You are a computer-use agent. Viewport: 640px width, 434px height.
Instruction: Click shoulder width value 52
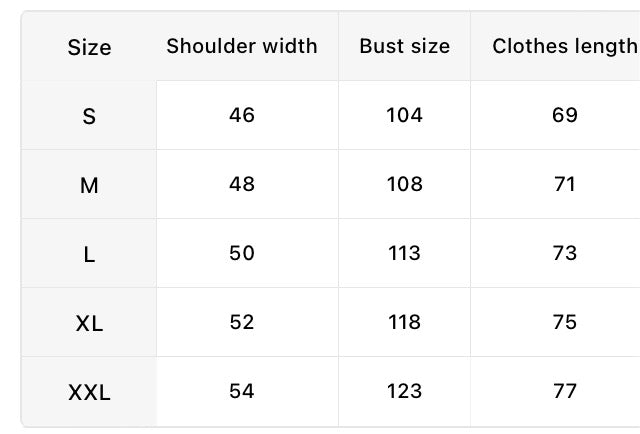click(242, 322)
